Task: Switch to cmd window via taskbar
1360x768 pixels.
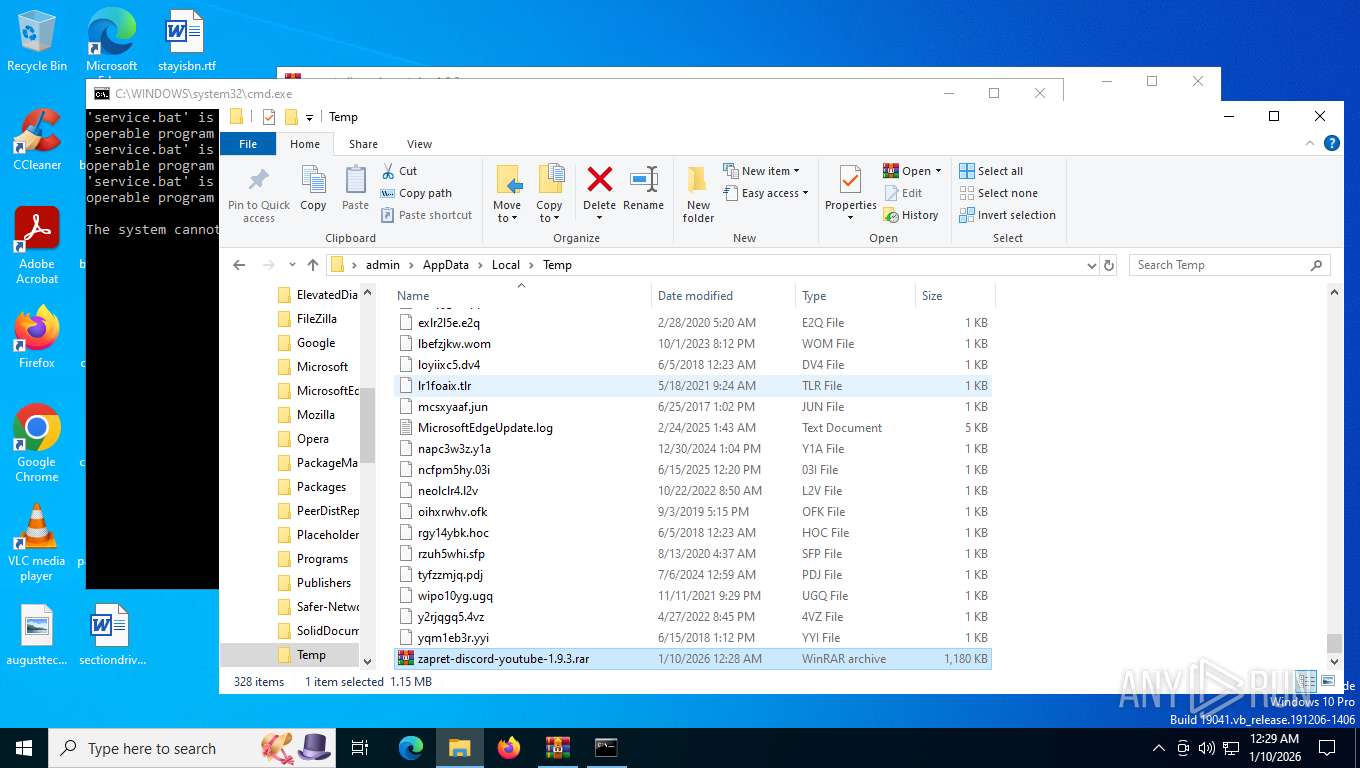Action: [606, 747]
